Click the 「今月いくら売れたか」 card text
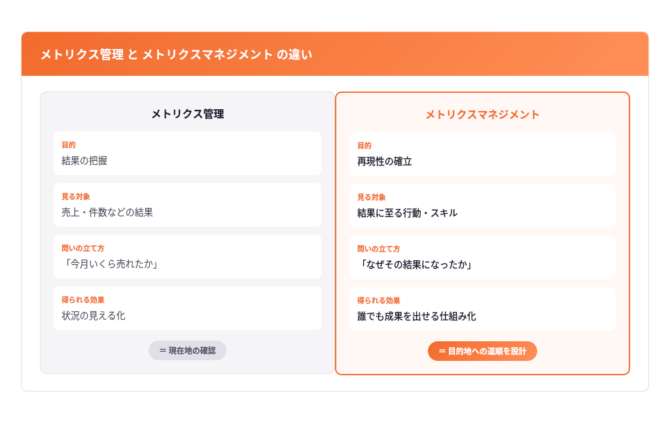Viewport: 670px width, 423px height. point(111,264)
